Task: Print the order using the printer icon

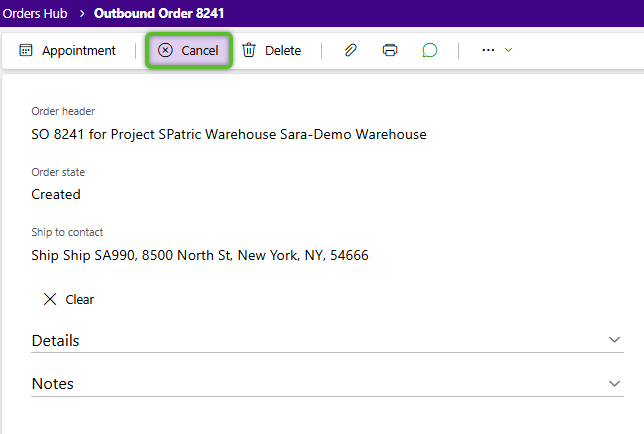Action: [390, 51]
